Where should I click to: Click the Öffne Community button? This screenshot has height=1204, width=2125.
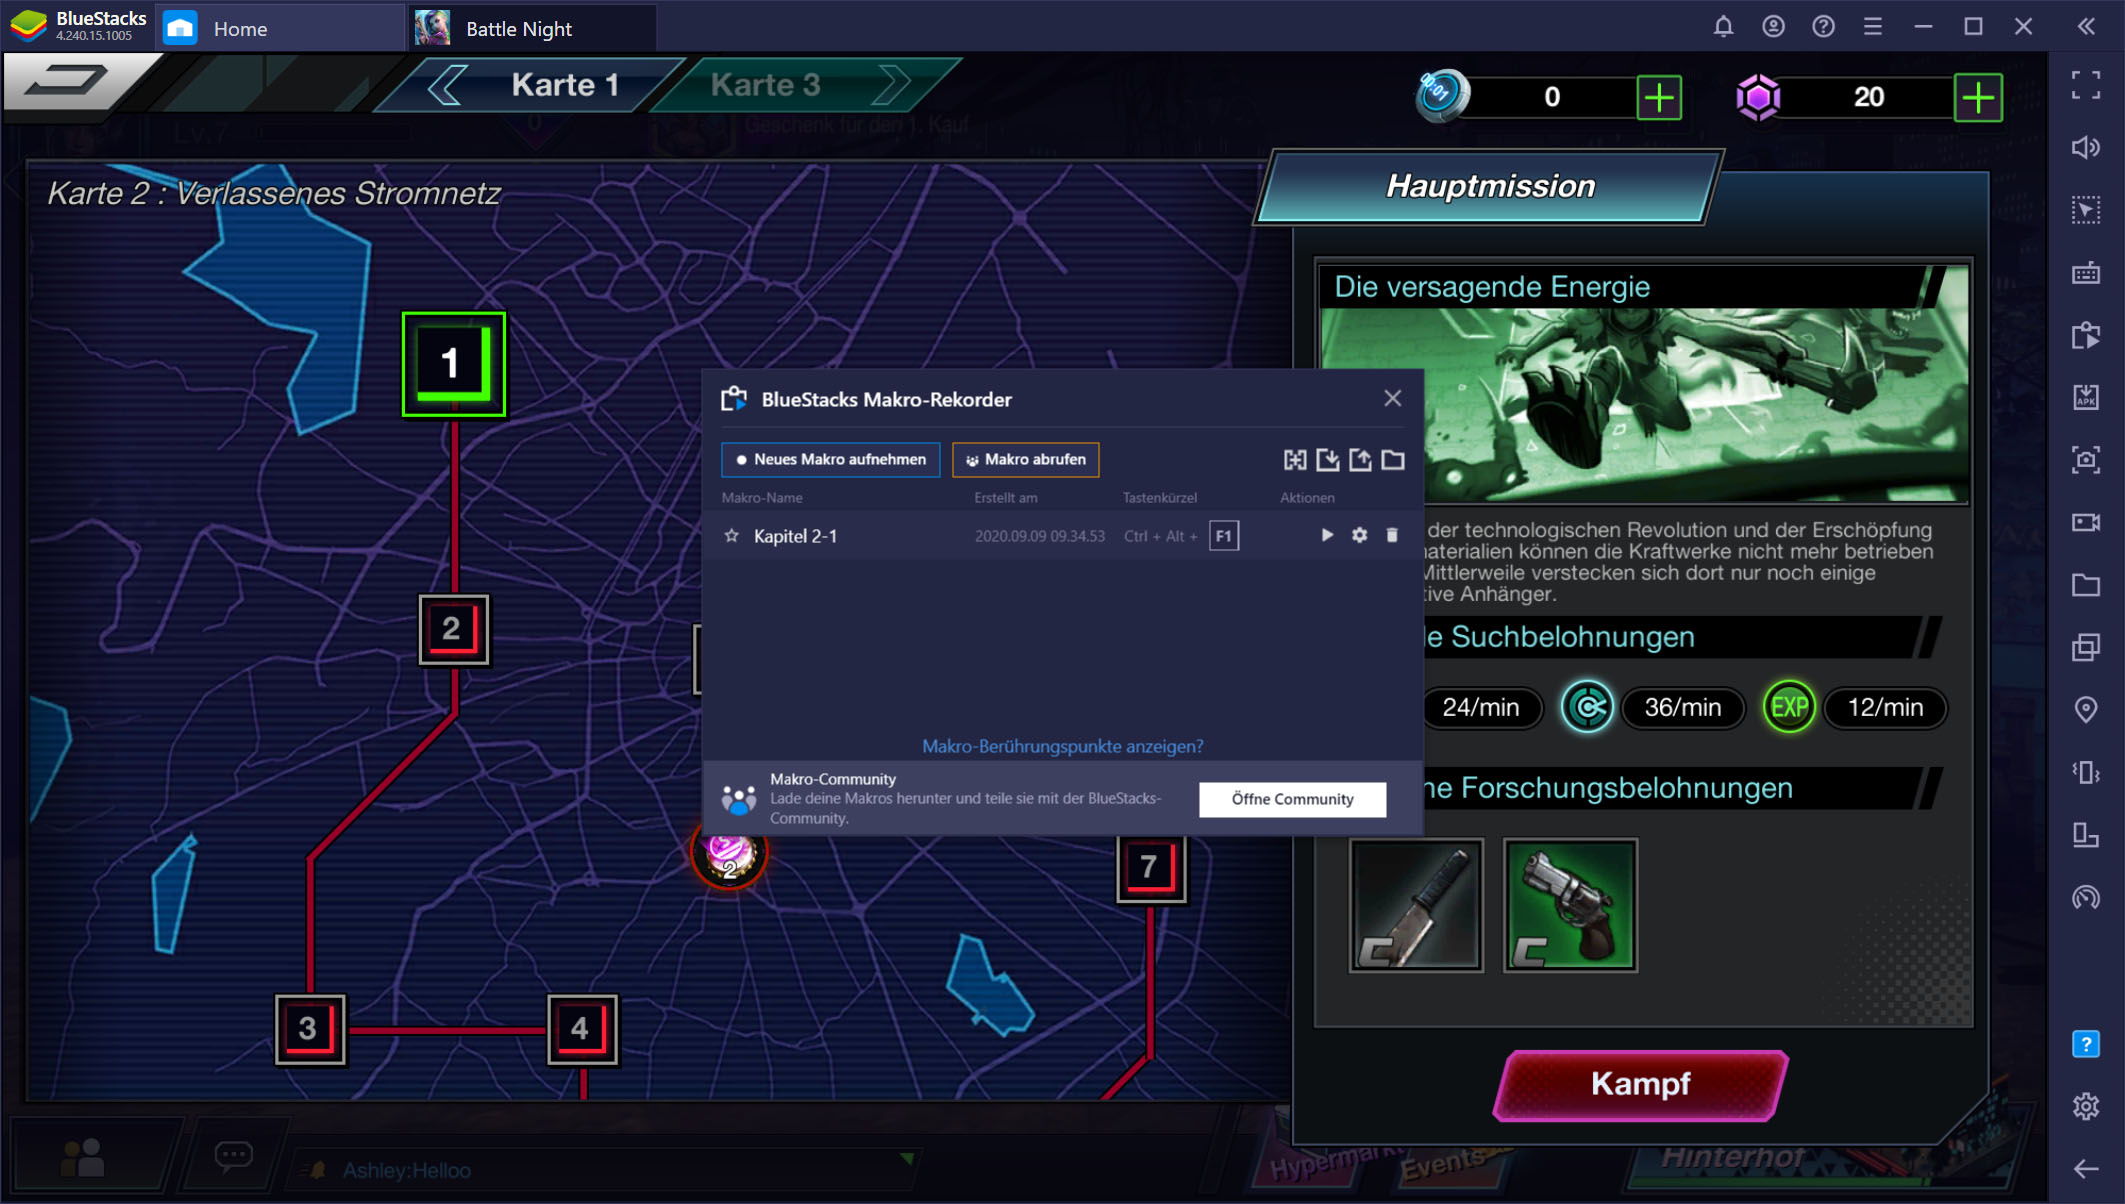click(x=1292, y=799)
